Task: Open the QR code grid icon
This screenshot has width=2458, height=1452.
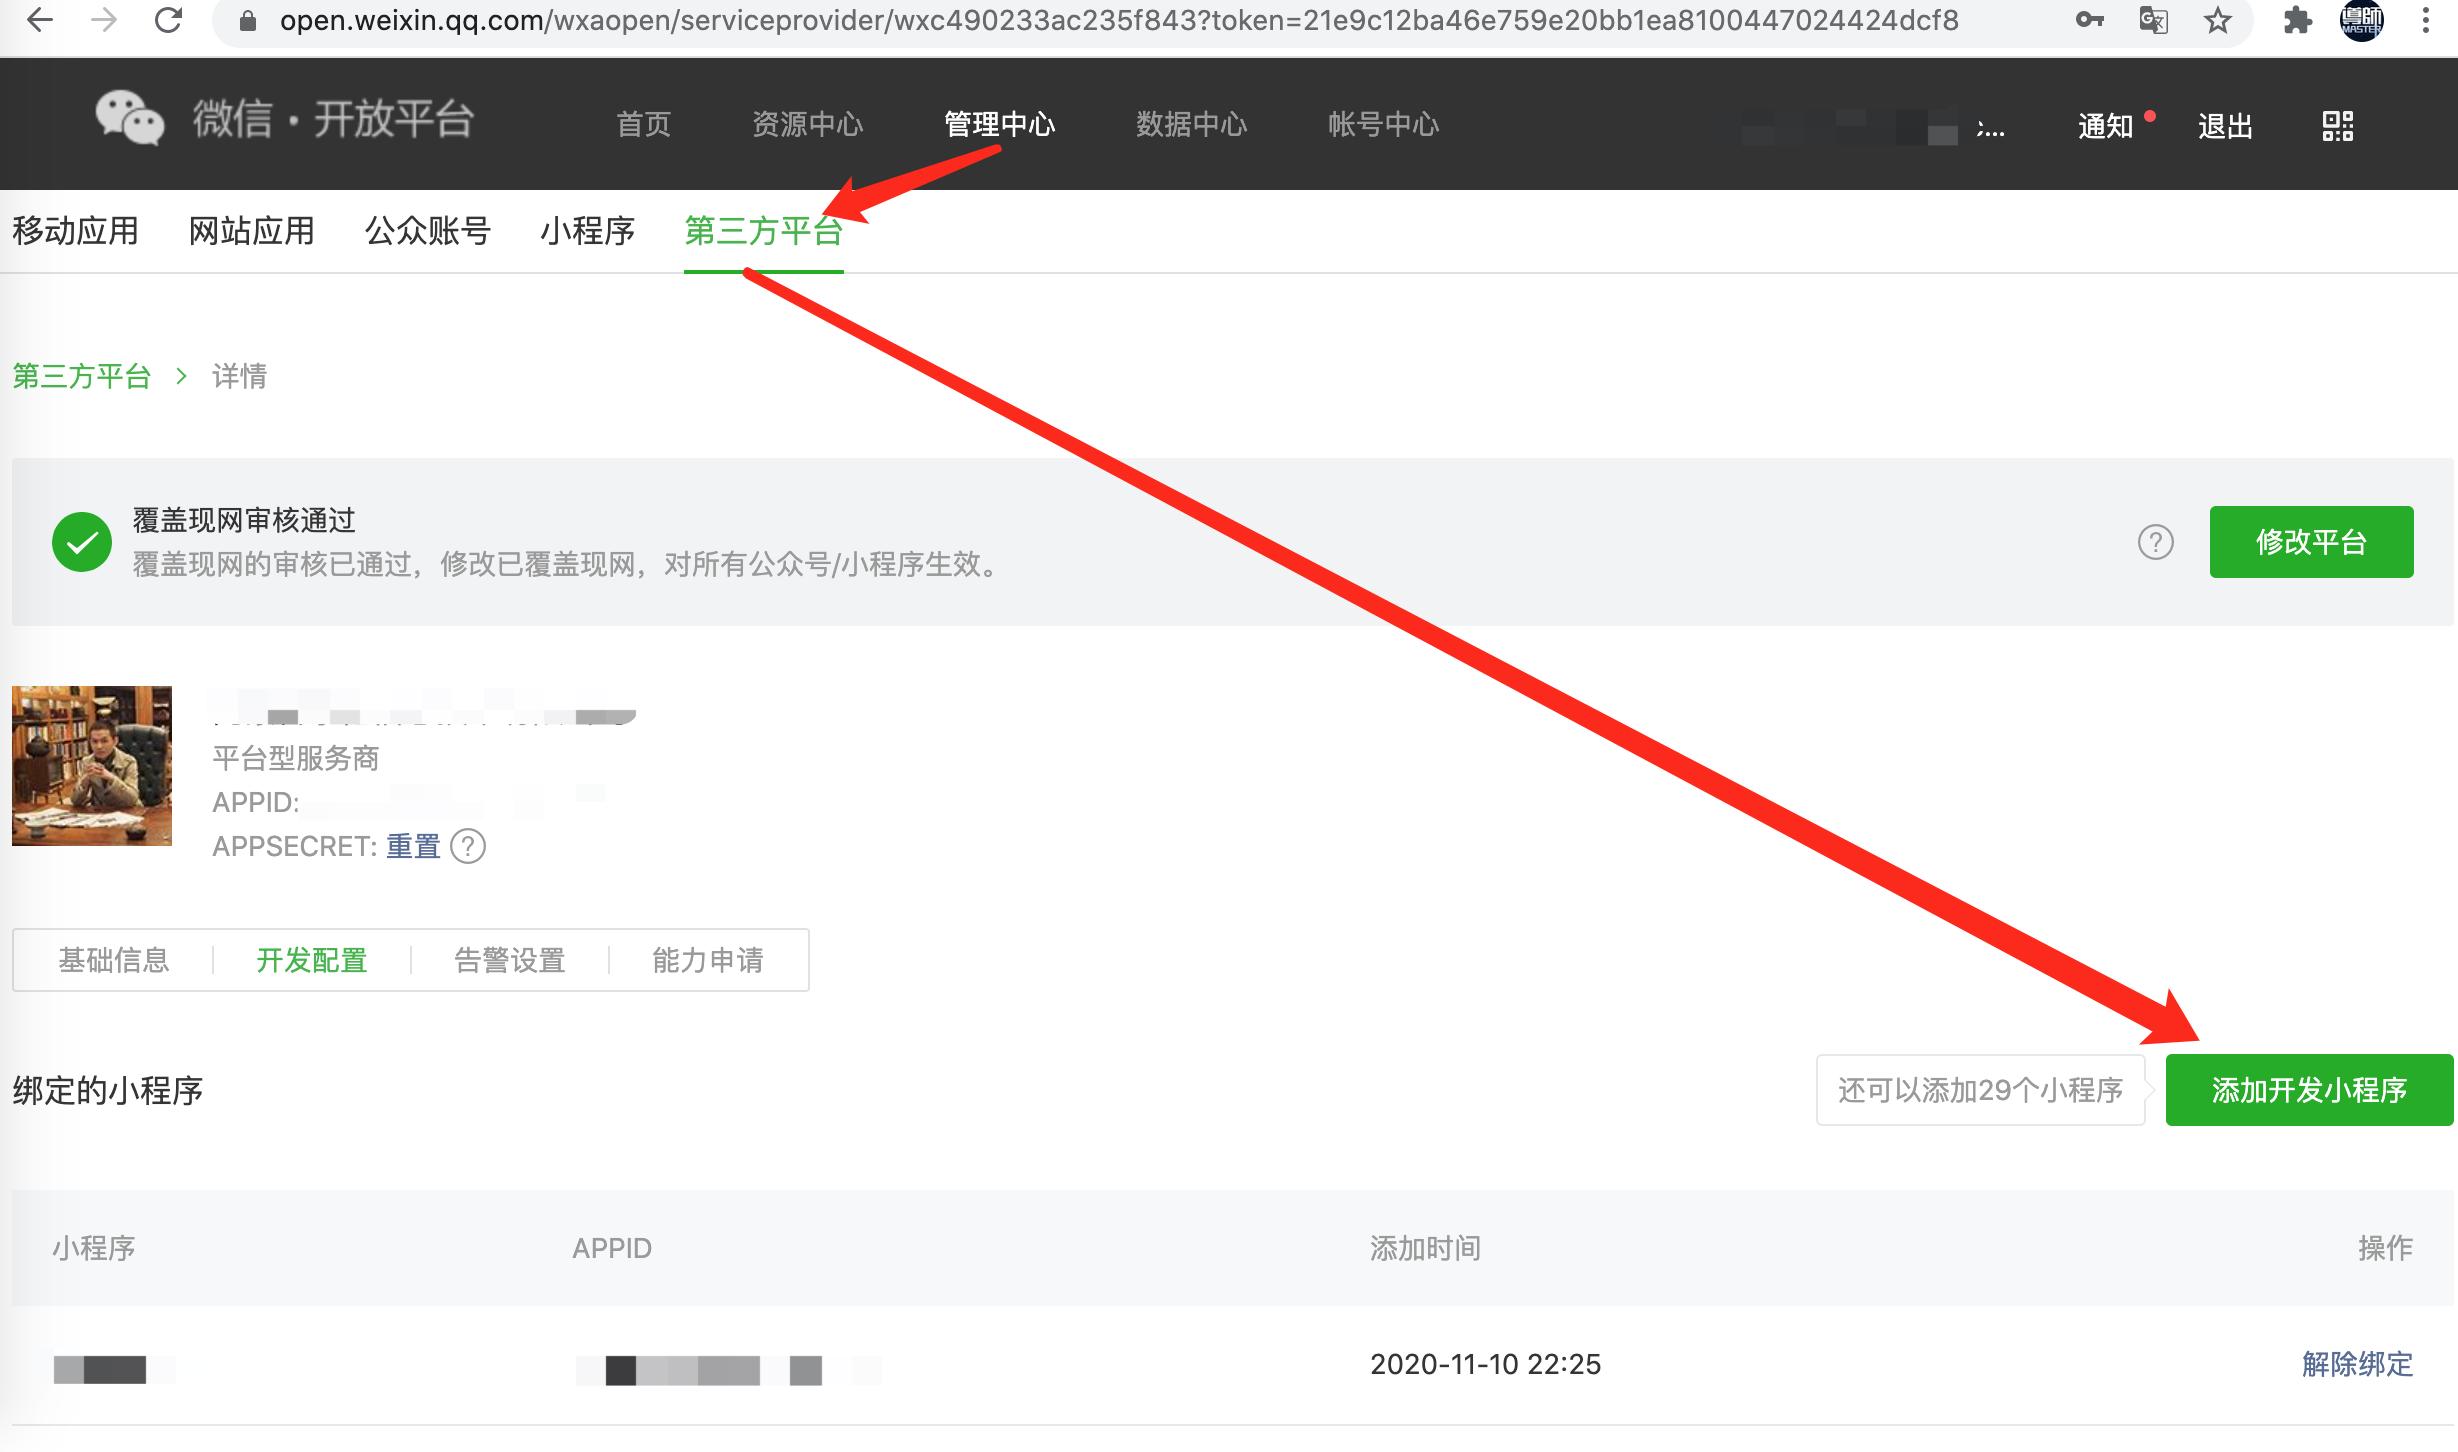Action: [x=2337, y=126]
